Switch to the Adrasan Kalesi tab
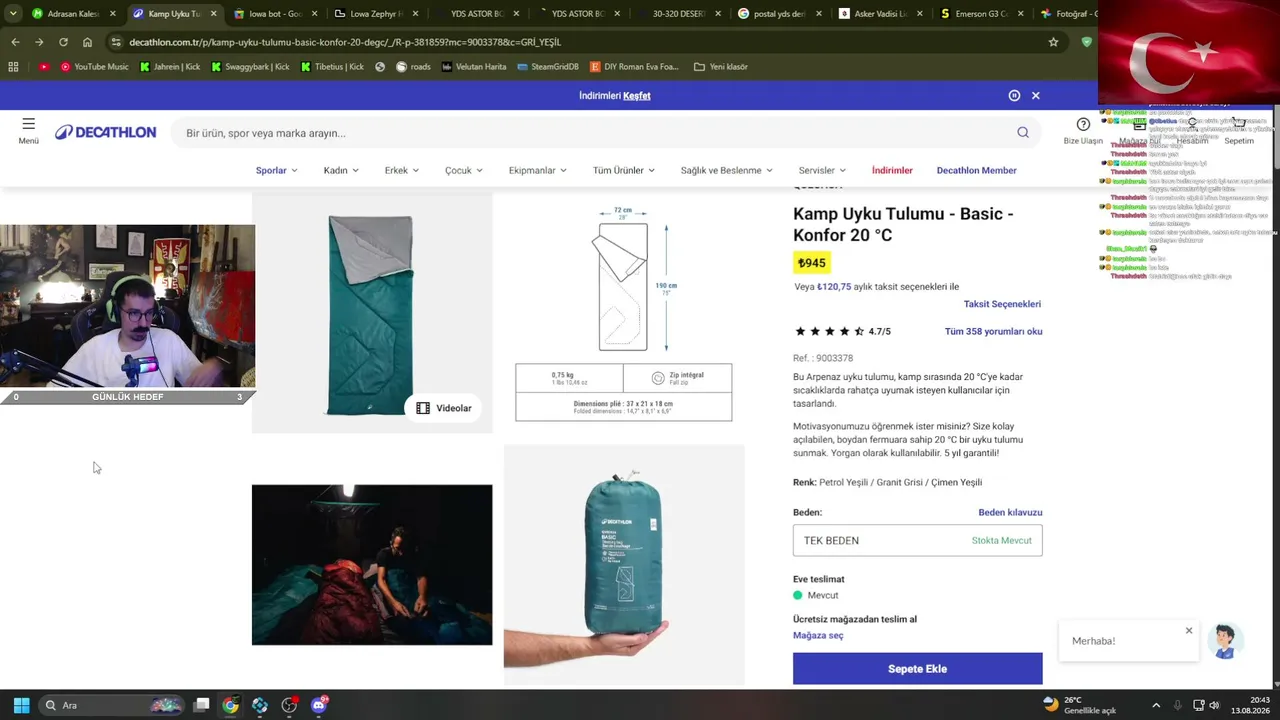The width and height of the screenshot is (1280, 720). (x=73, y=14)
